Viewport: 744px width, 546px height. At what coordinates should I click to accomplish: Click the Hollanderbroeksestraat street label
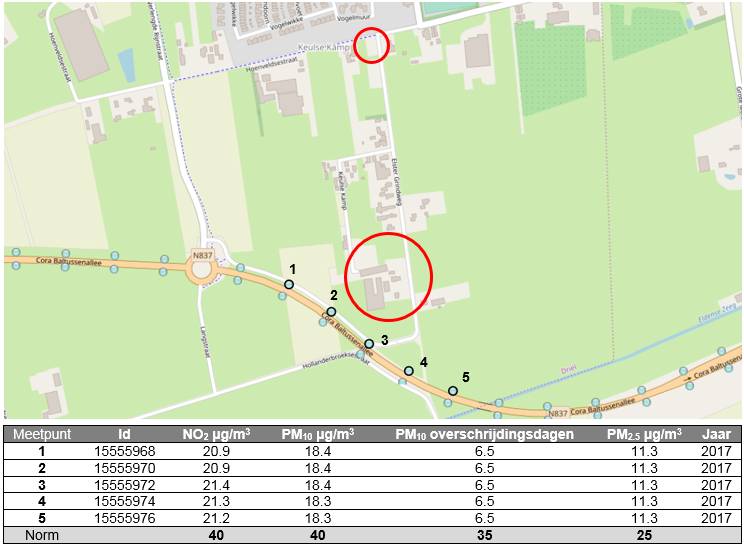[x=336, y=361]
